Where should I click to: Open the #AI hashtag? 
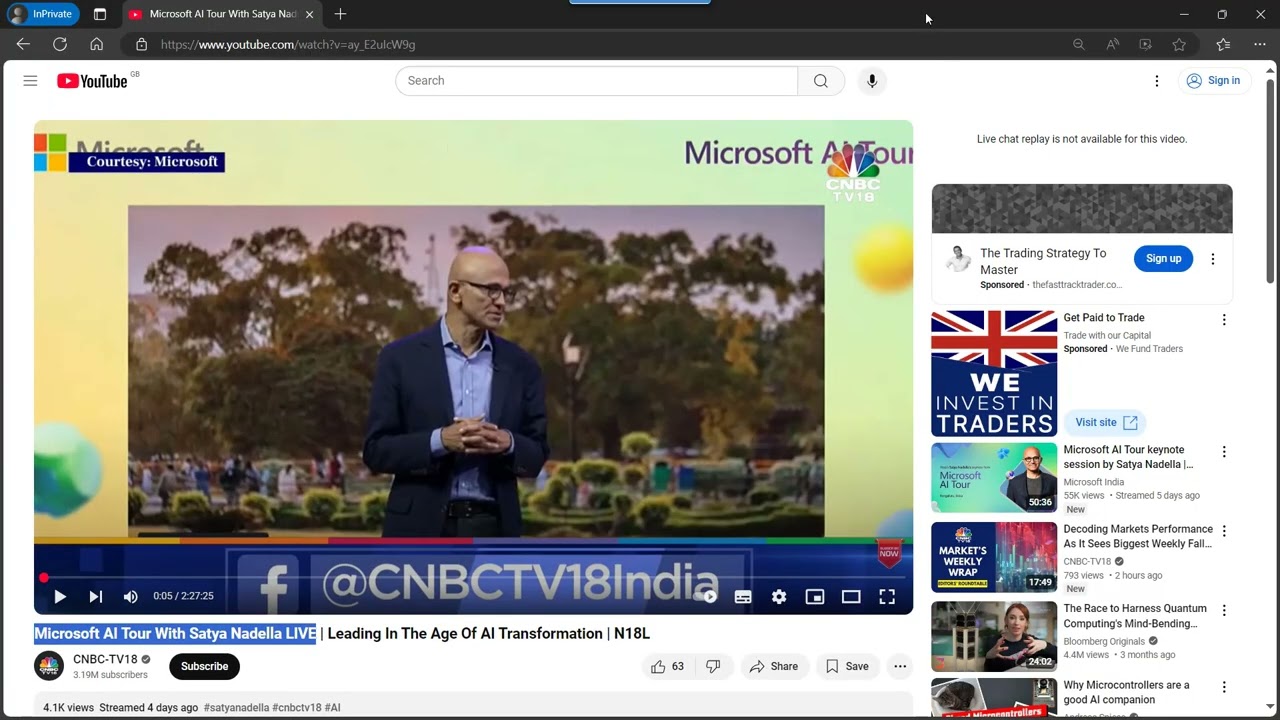pos(333,708)
